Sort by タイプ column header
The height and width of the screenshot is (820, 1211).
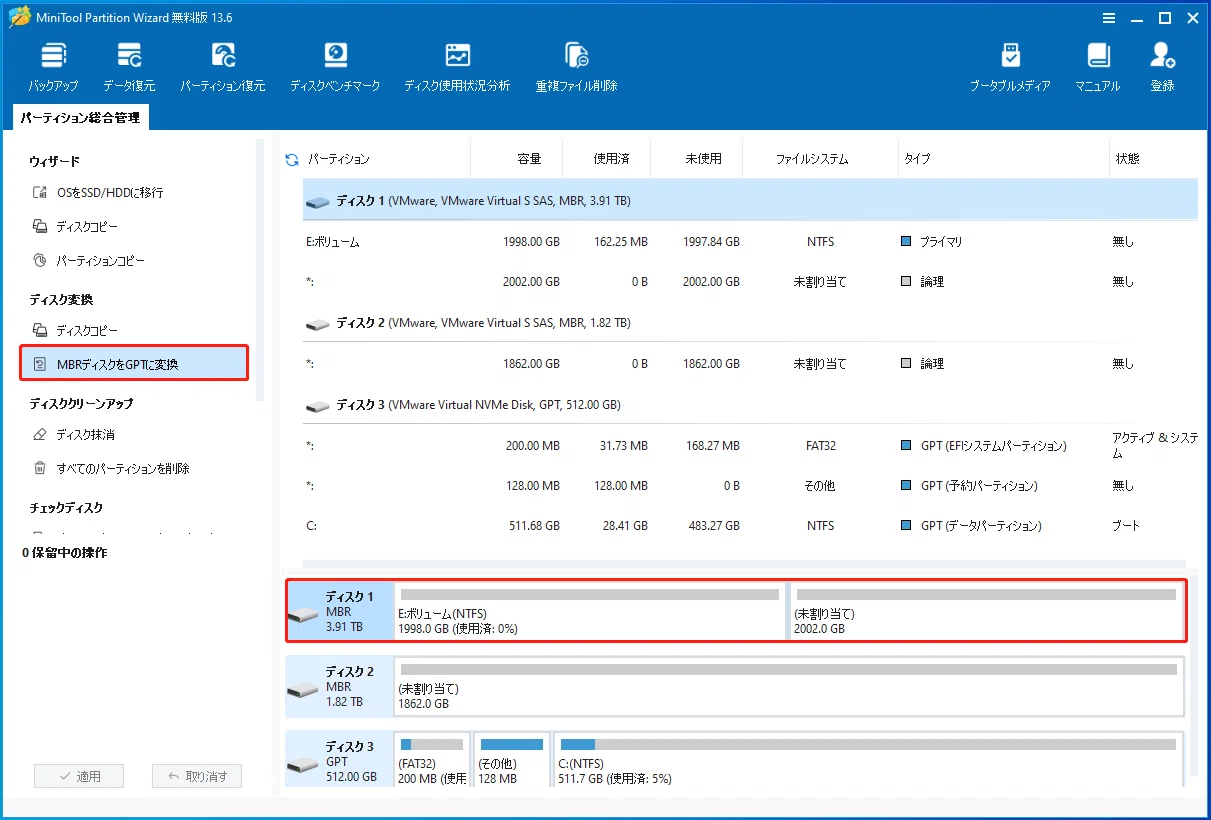[917, 159]
